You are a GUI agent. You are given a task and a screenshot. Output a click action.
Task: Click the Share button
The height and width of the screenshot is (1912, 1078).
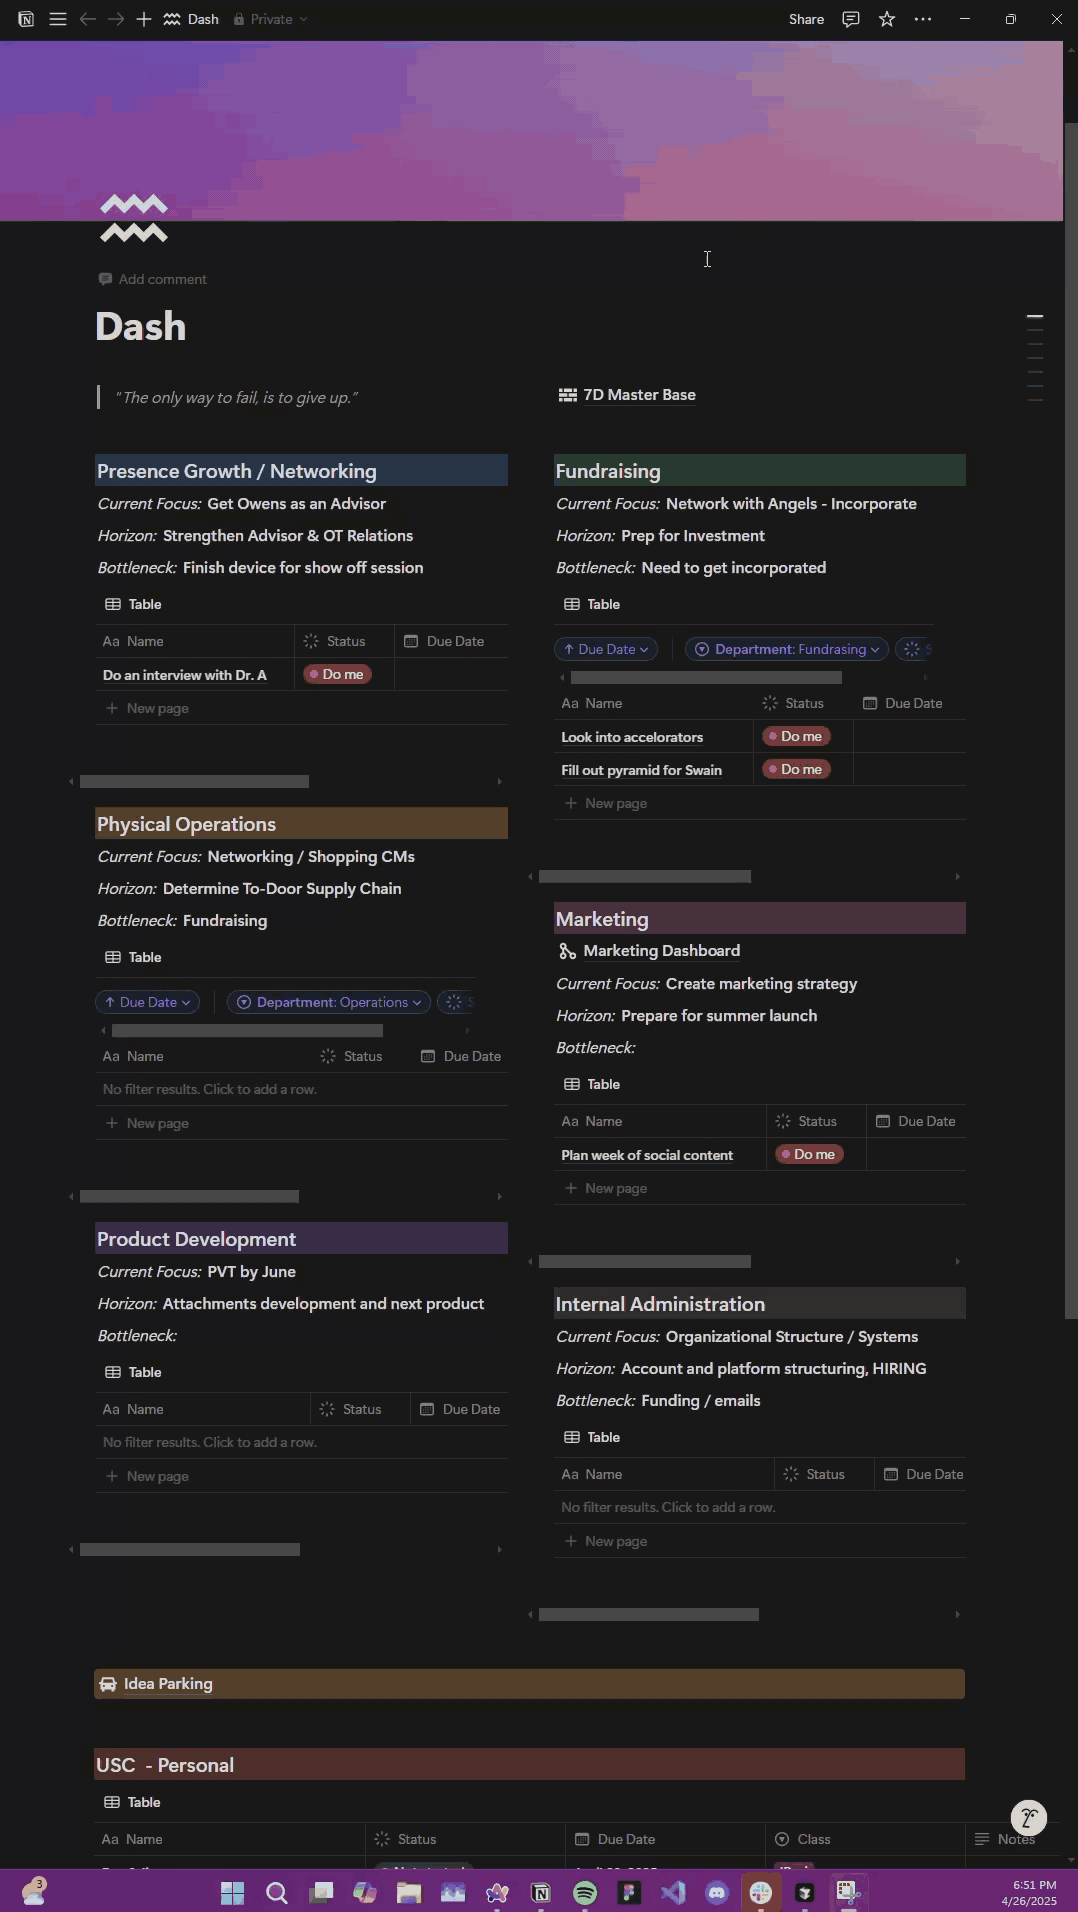click(x=806, y=19)
